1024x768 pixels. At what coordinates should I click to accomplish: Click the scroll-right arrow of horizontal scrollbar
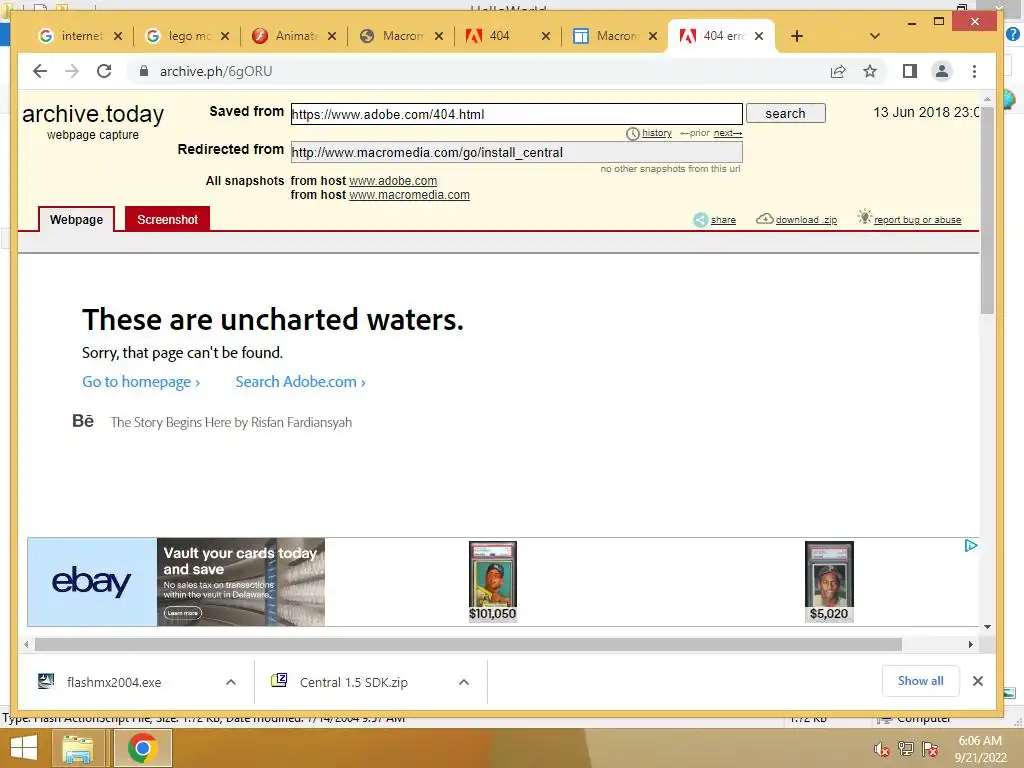click(970, 645)
